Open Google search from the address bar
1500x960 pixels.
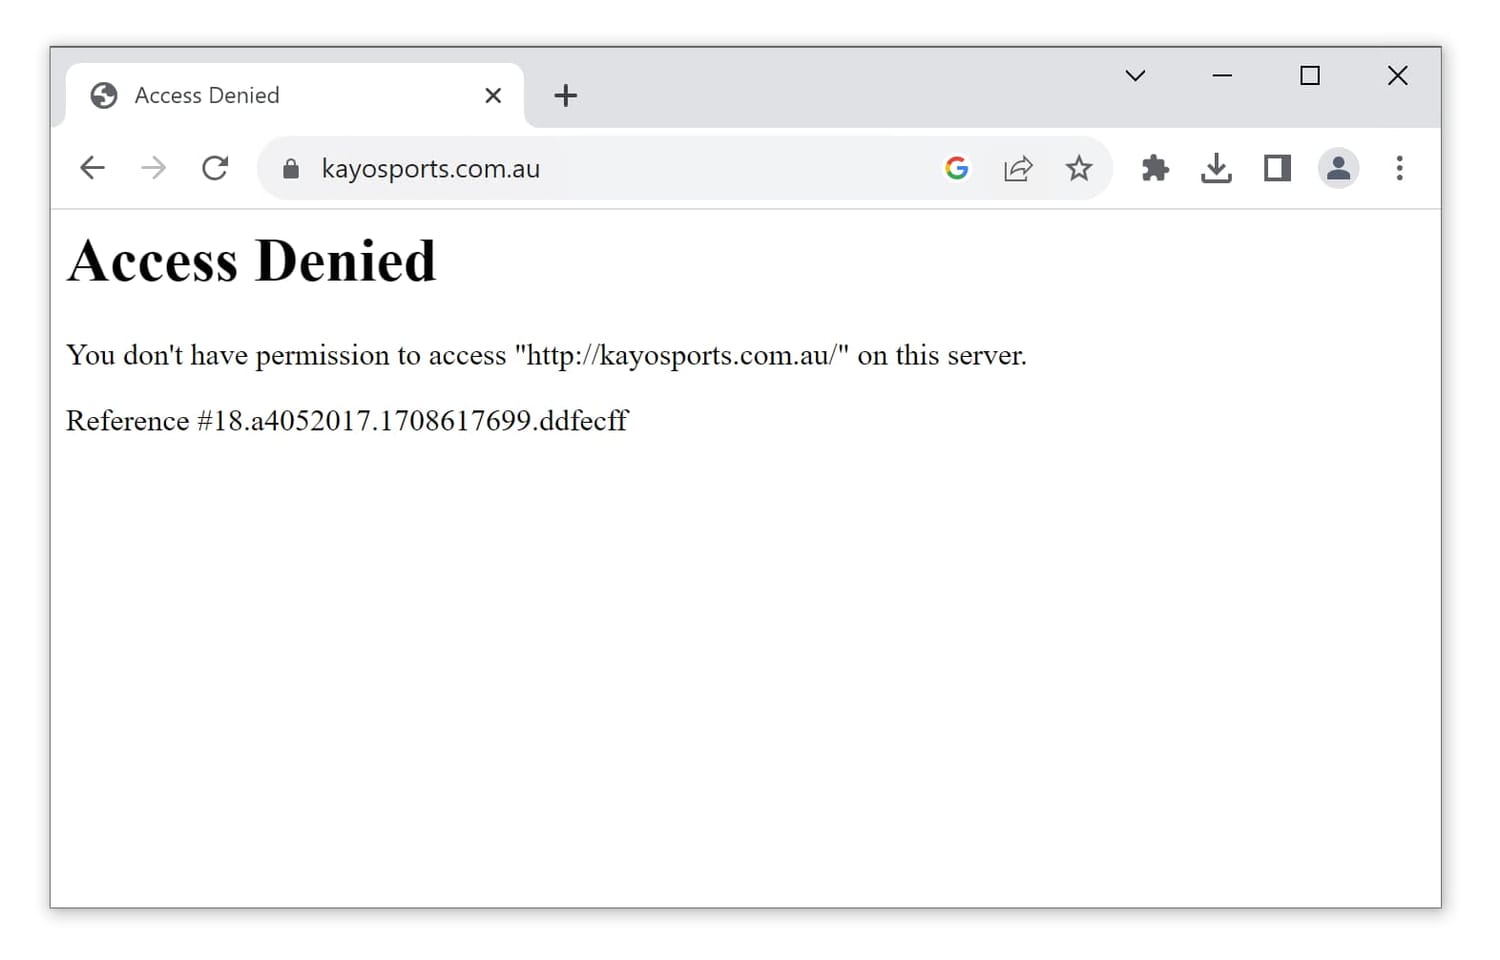pos(957,168)
